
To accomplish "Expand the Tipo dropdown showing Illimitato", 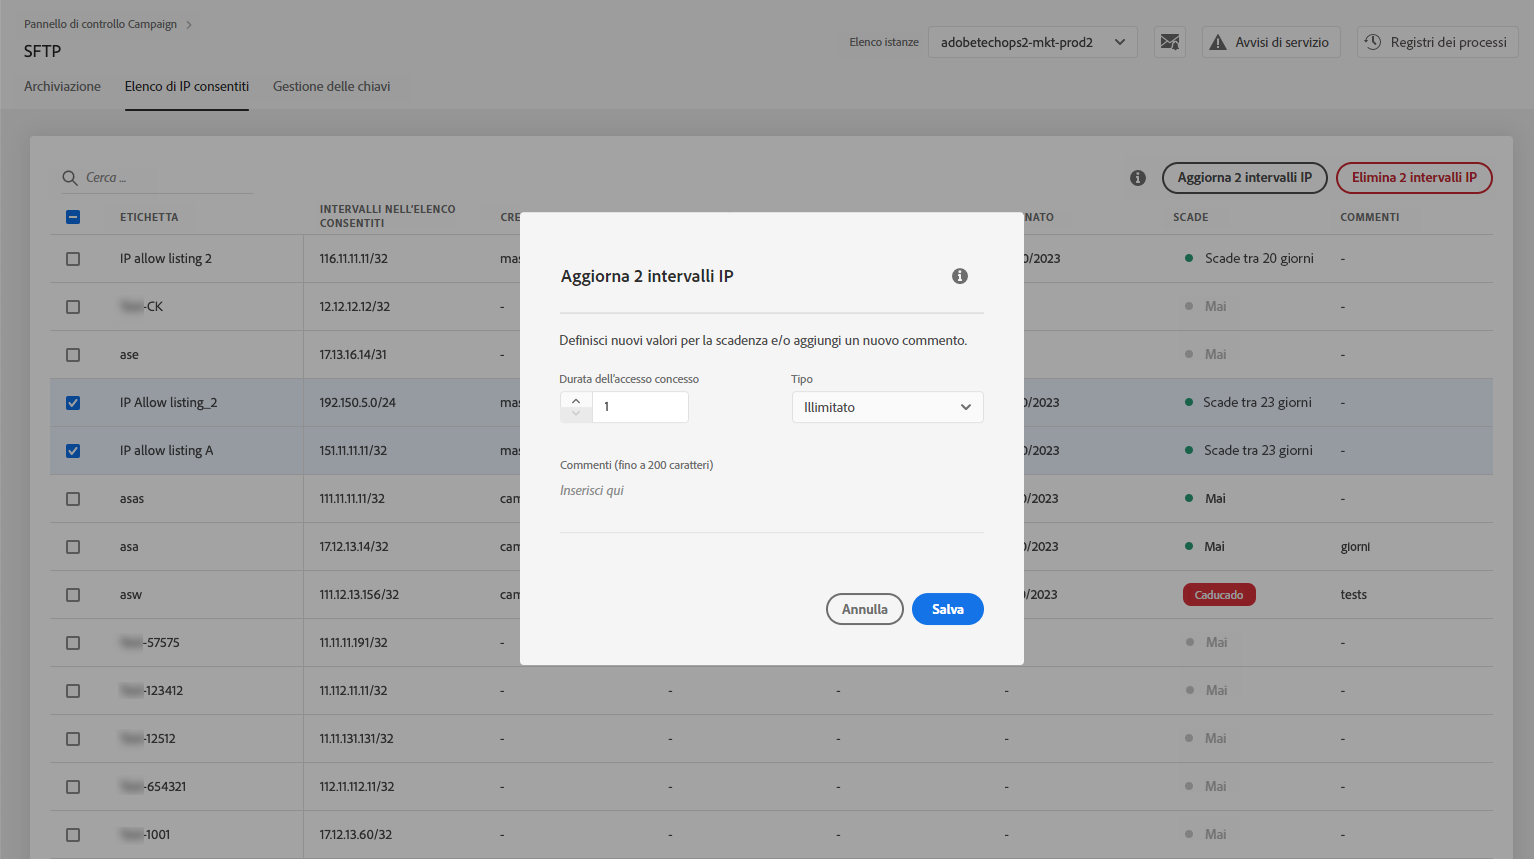I will click(888, 407).
